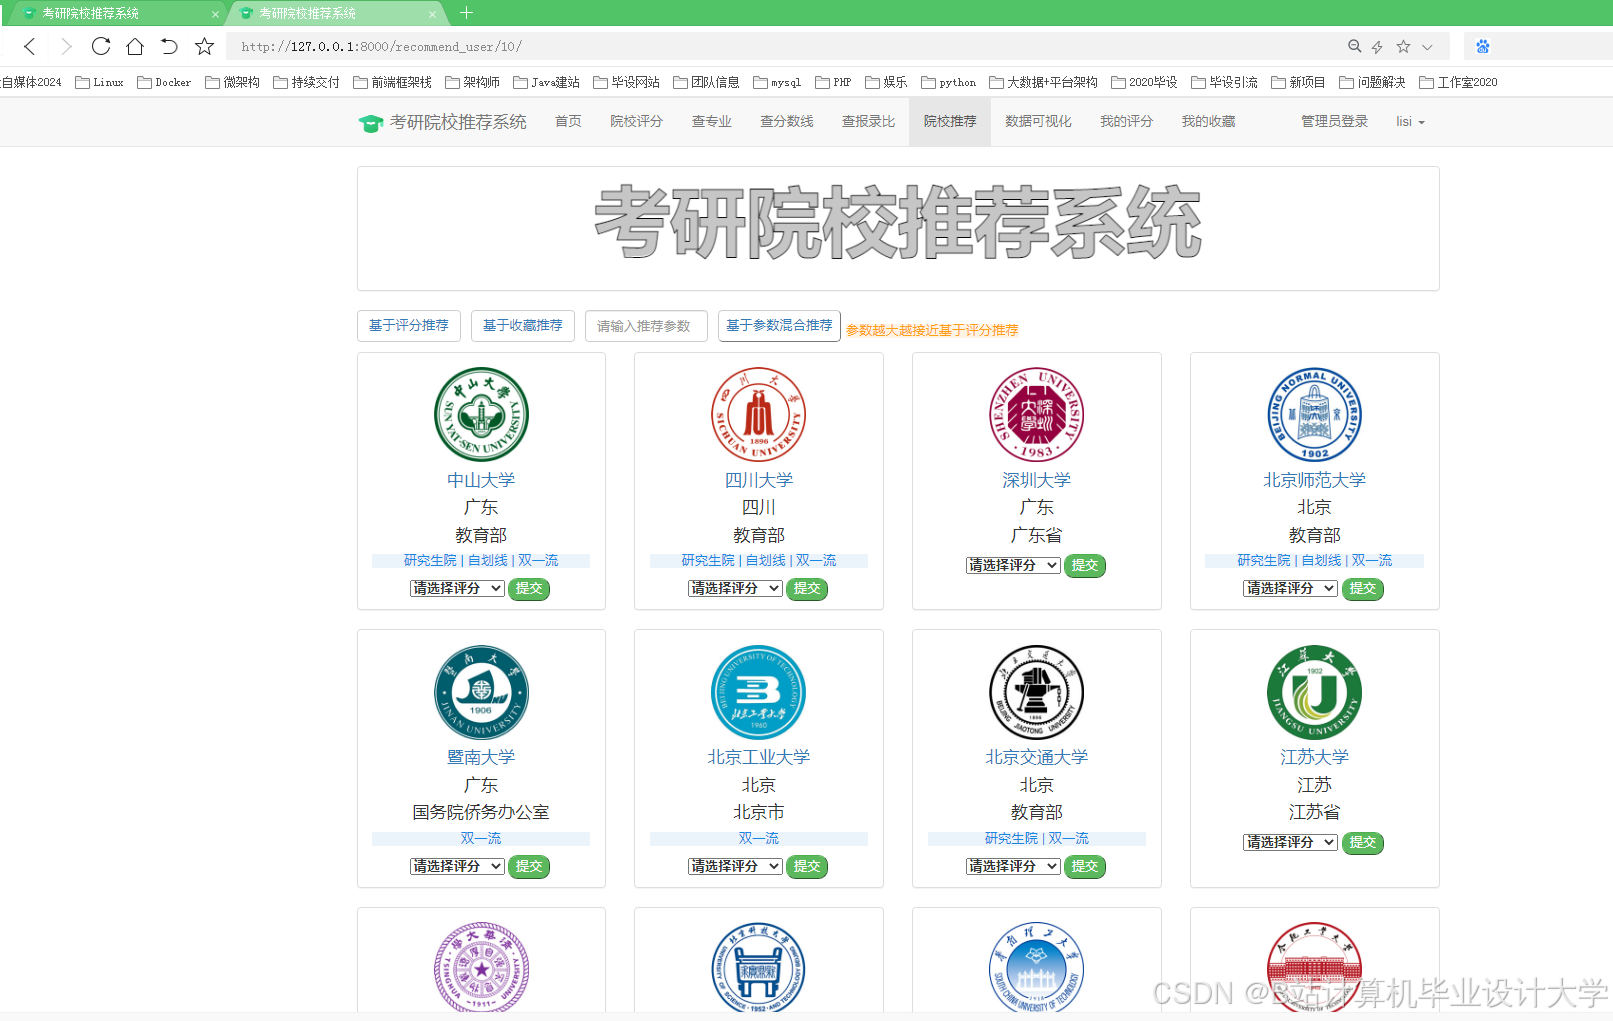Click the green graduation cap site logo
Image resolution: width=1613 pixels, height=1021 pixels.
click(370, 121)
